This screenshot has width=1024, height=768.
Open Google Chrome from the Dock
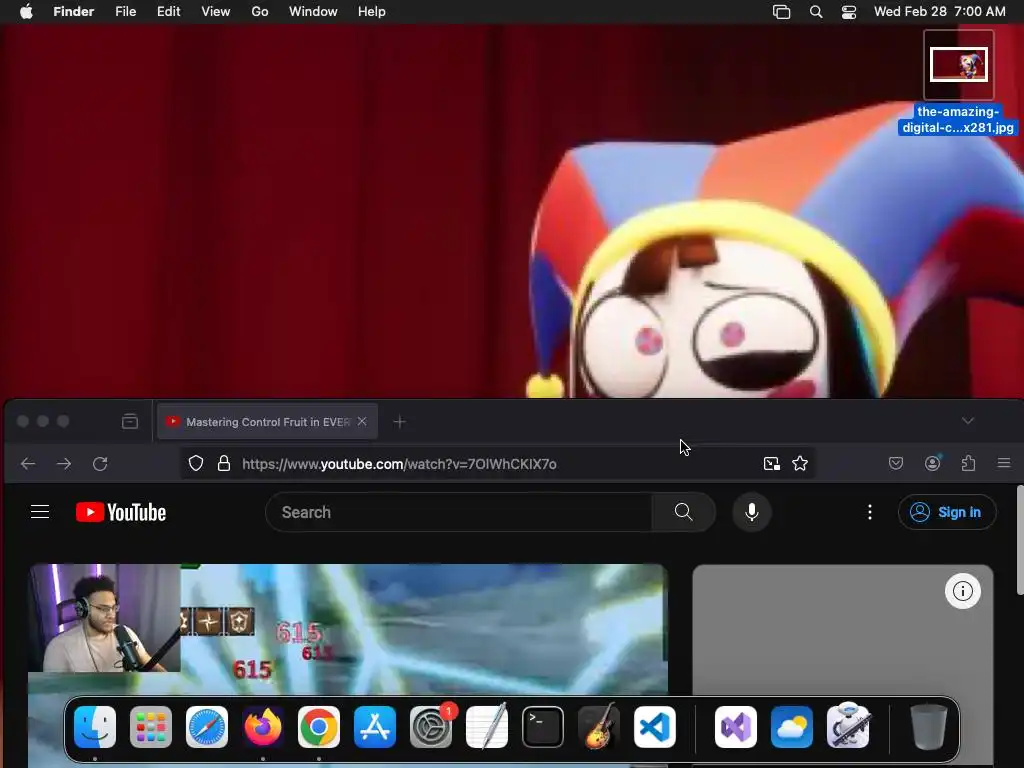(x=319, y=727)
